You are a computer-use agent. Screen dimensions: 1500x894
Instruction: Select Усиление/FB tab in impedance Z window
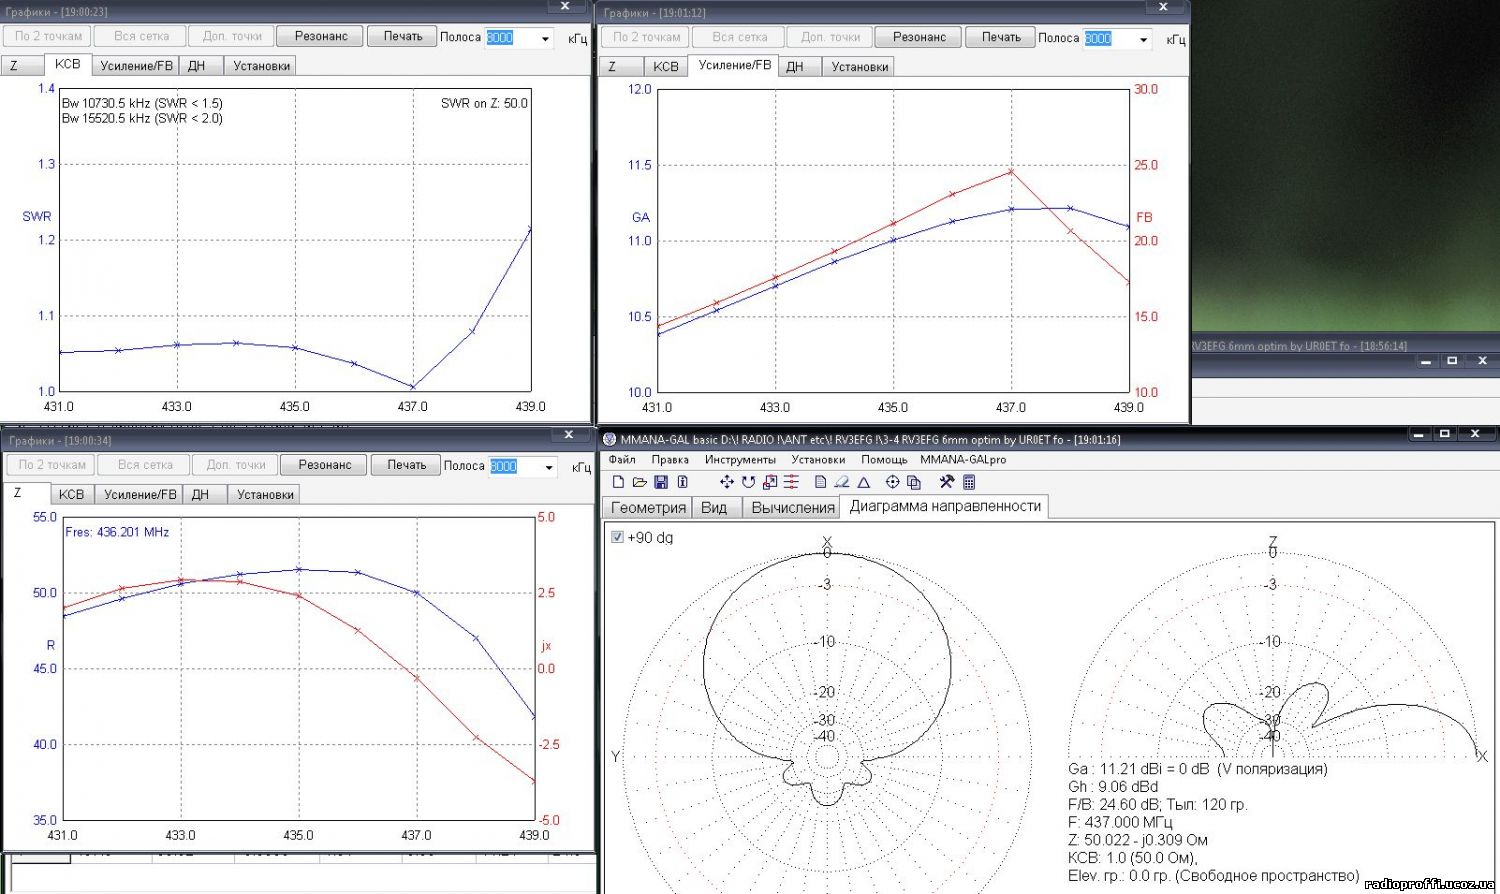point(140,495)
